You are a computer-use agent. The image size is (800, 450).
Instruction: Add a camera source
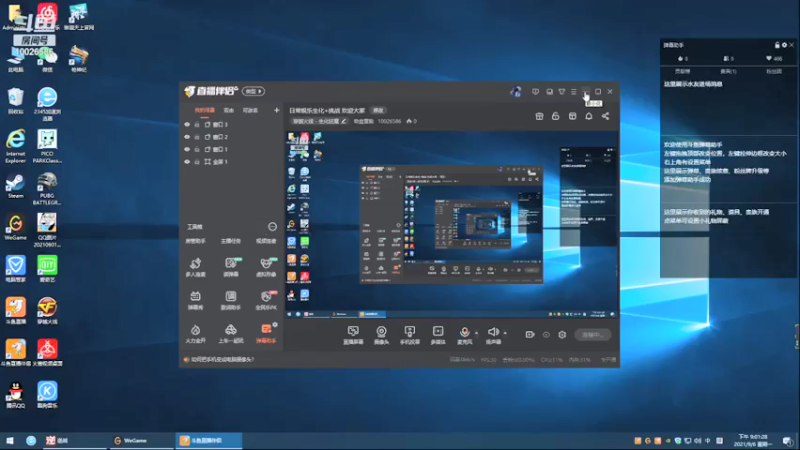click(x=381, y=335)
